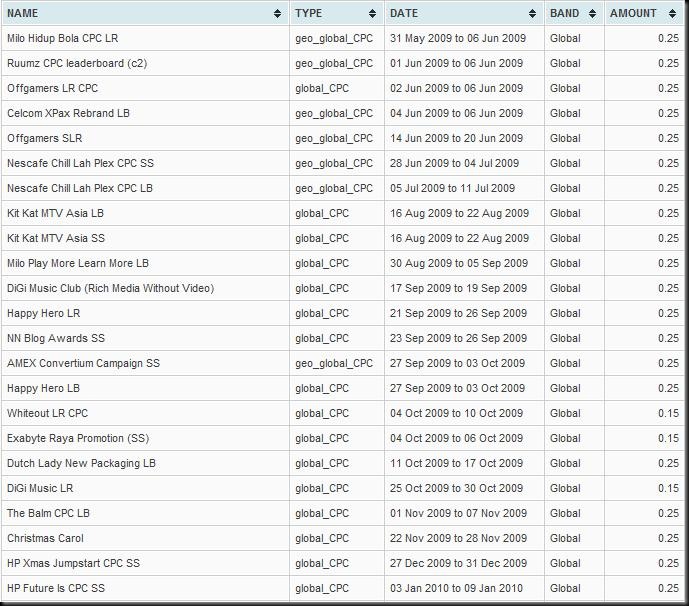This screenshot has width=689, height=606.
Task: Select the 'Happy Hero LR' campaign name
Action: pyautogui.click(x=44, y=314)
